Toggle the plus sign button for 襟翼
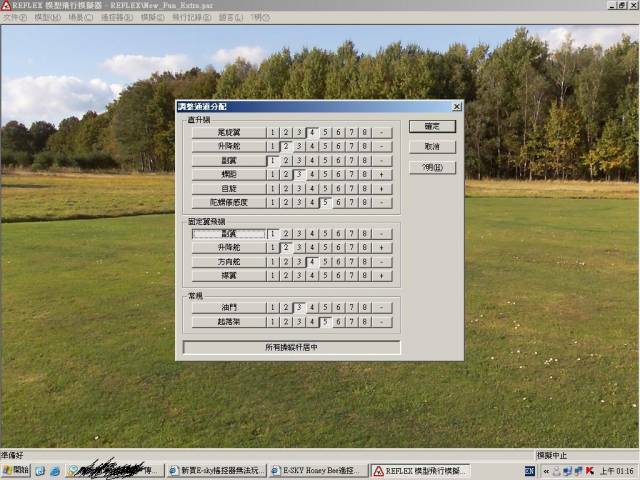Screen dimensions: 640x480 (x=382, y=276)
